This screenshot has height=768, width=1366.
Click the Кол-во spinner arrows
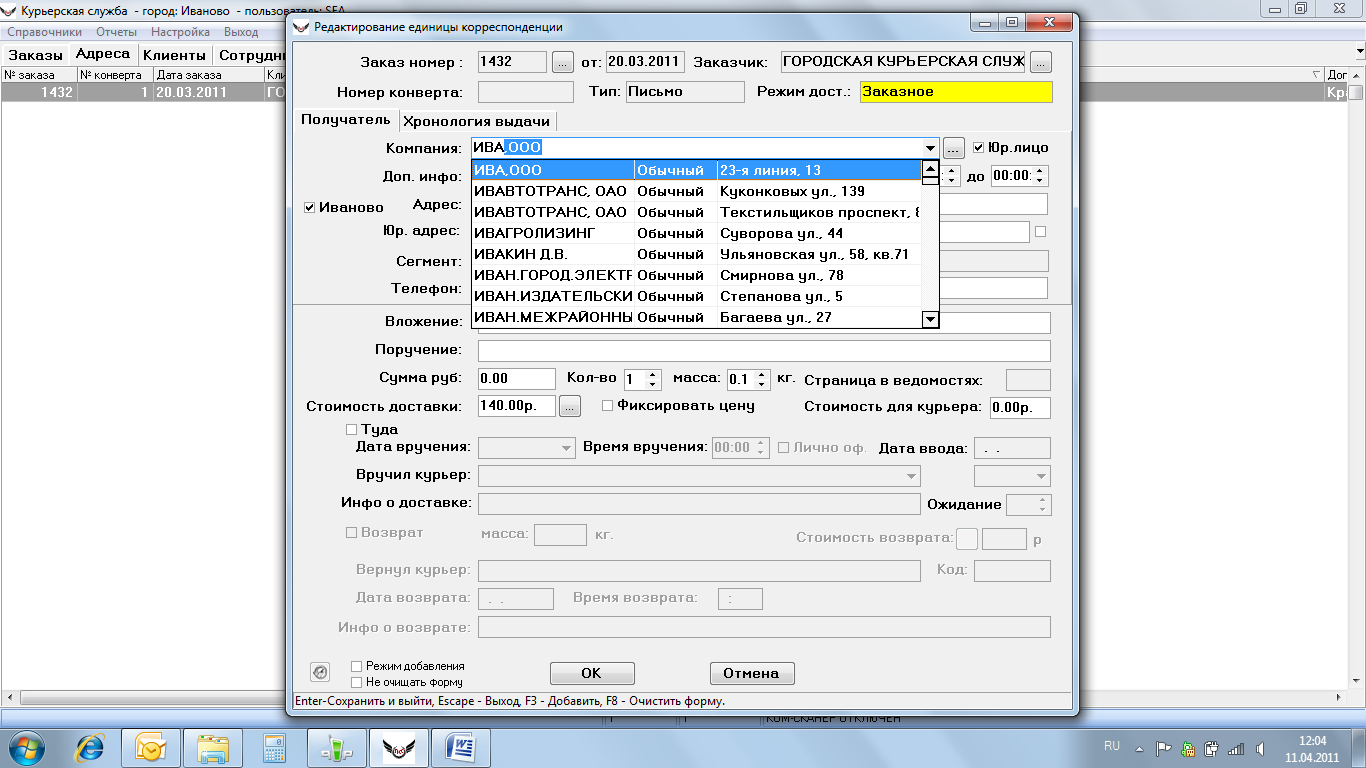coord(653,379)
